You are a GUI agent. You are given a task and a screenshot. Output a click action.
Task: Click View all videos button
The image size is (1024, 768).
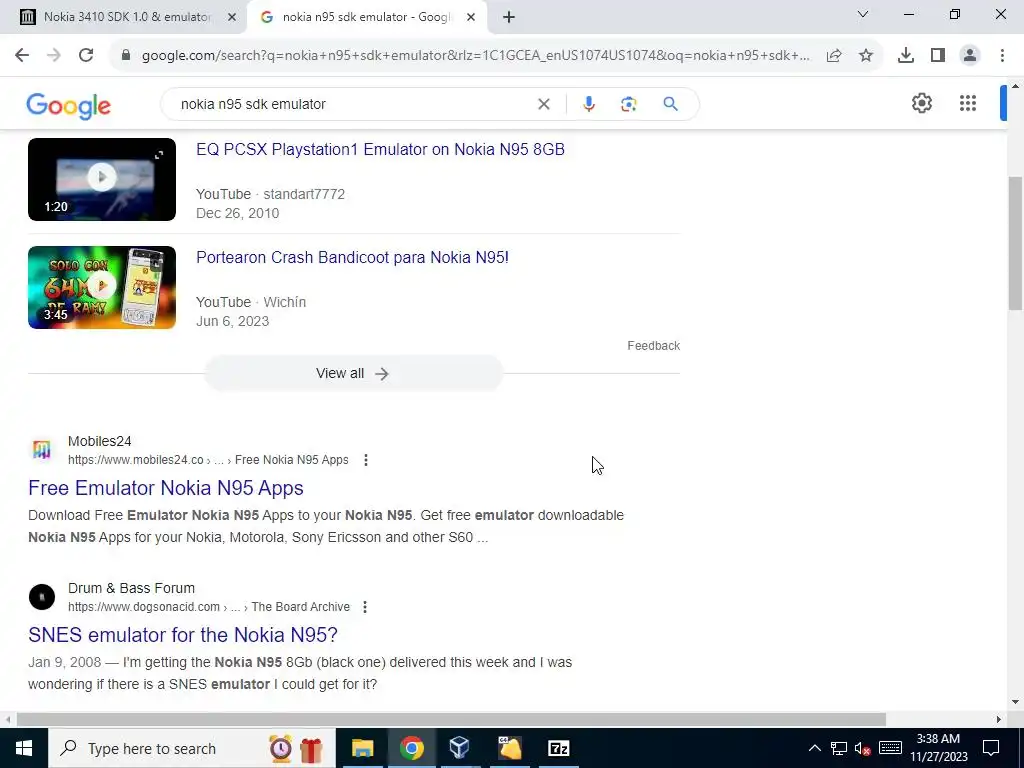(x=353, y=374)
